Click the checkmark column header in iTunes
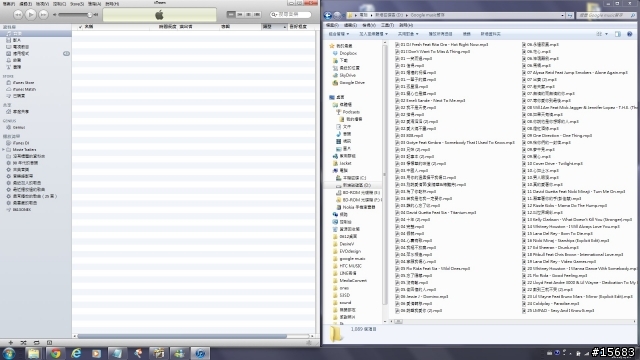The image size is (640, 360). point(80,27)
